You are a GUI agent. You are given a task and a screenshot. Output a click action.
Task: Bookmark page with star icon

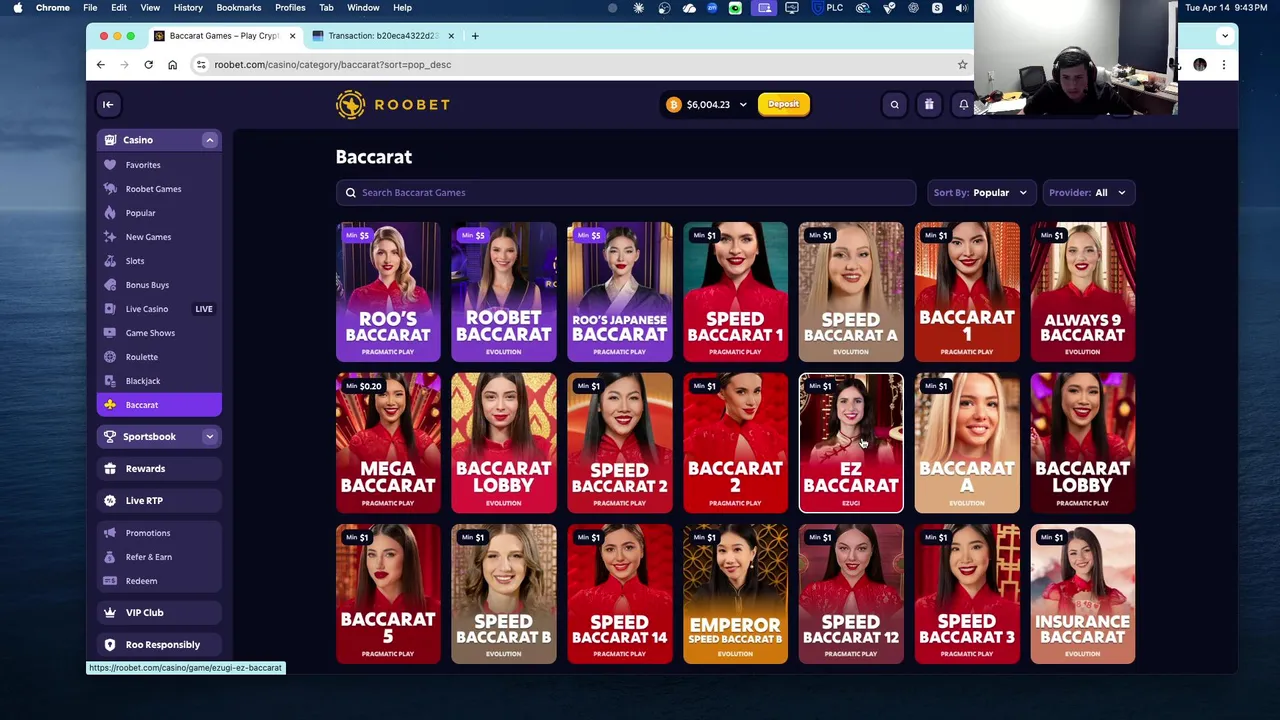tap(962, 64)
